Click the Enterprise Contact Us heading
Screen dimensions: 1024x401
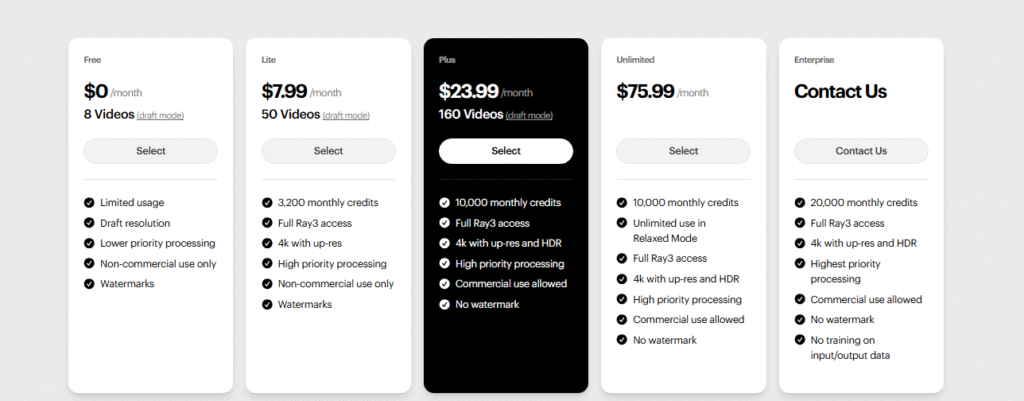pos(840,91)
